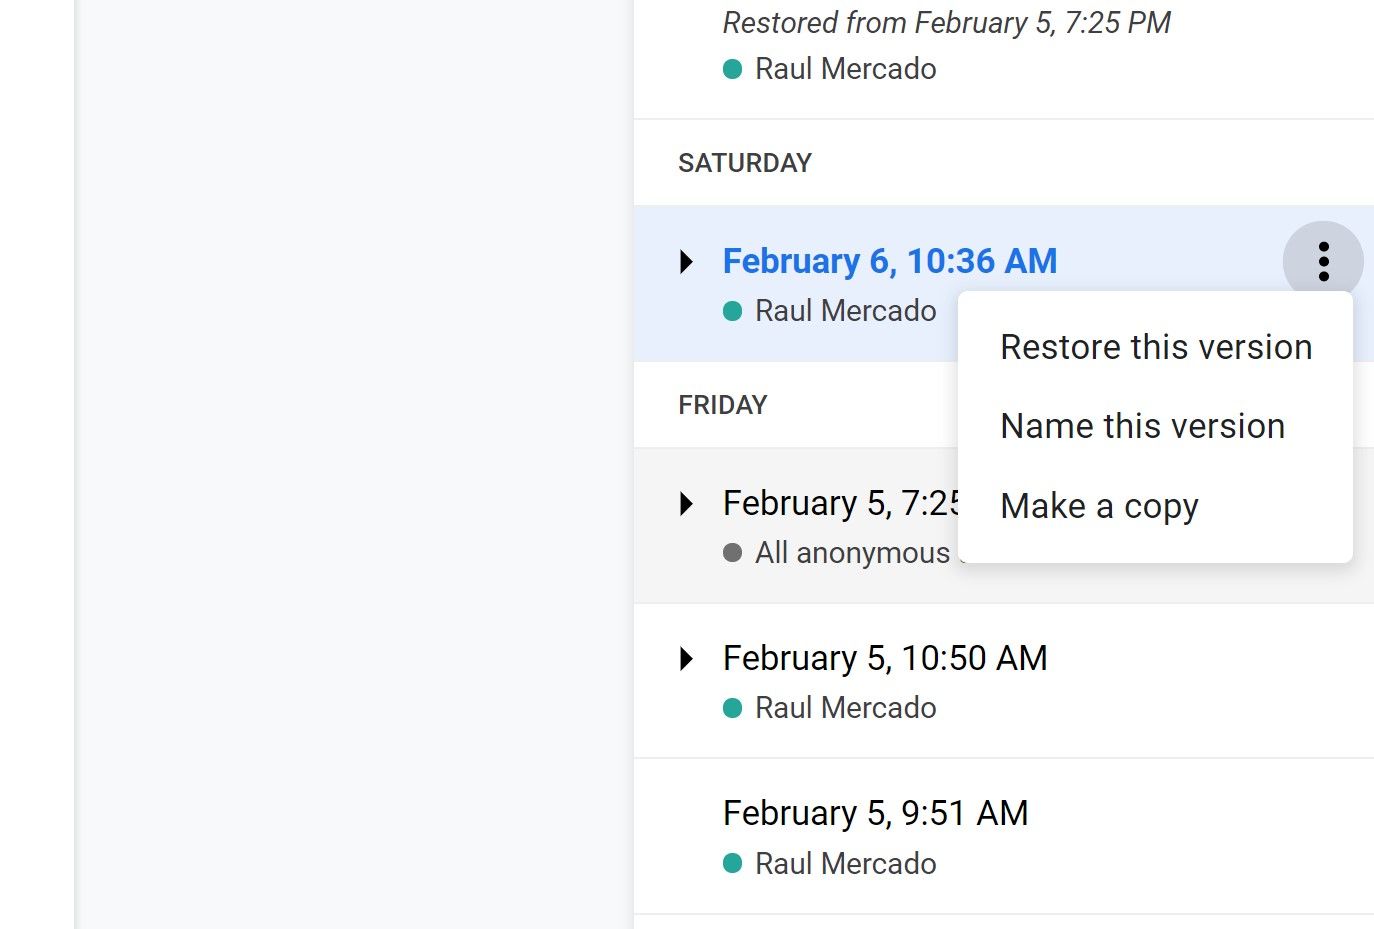Click the SATURDAY section header
This screenshot has width=1374, height=929.
coord(744,163)
